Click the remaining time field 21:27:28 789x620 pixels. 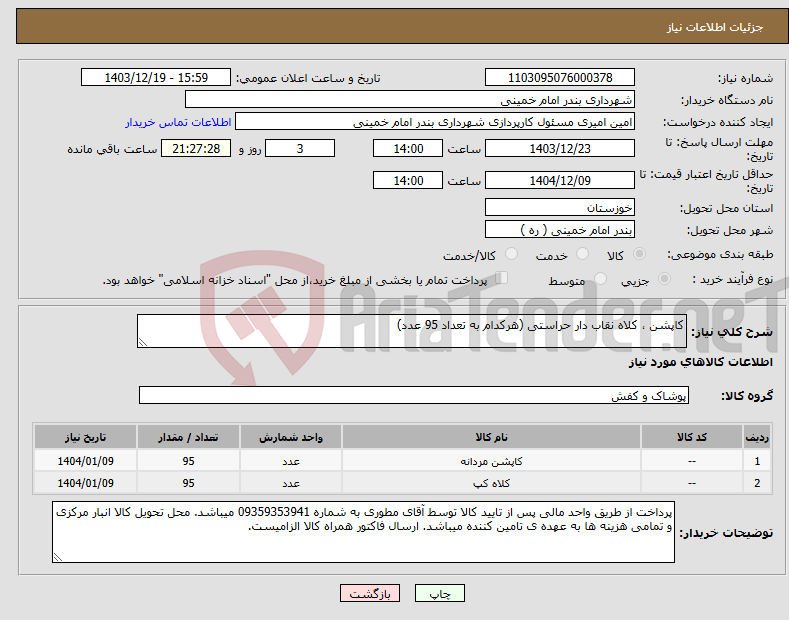pyautogui.click(x=196, y=148)
